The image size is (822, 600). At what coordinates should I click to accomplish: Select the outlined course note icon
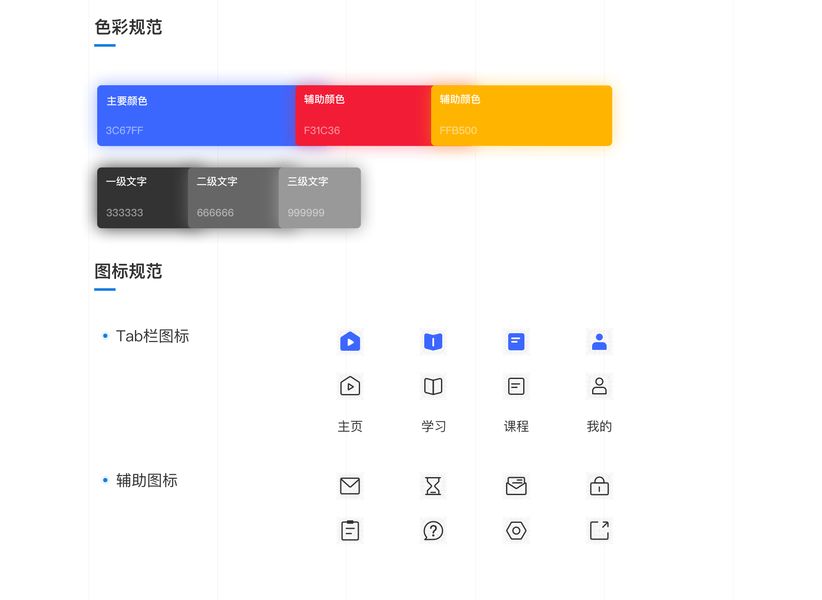[516, 386]
